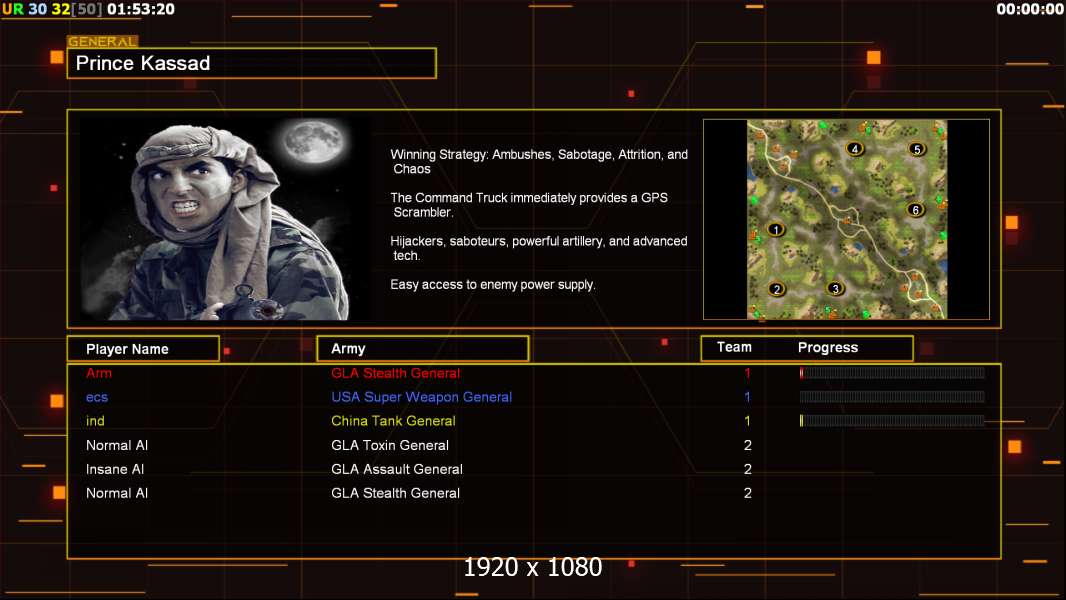
Task: Click Arm's loading progress bar
Action: point(892,372)
